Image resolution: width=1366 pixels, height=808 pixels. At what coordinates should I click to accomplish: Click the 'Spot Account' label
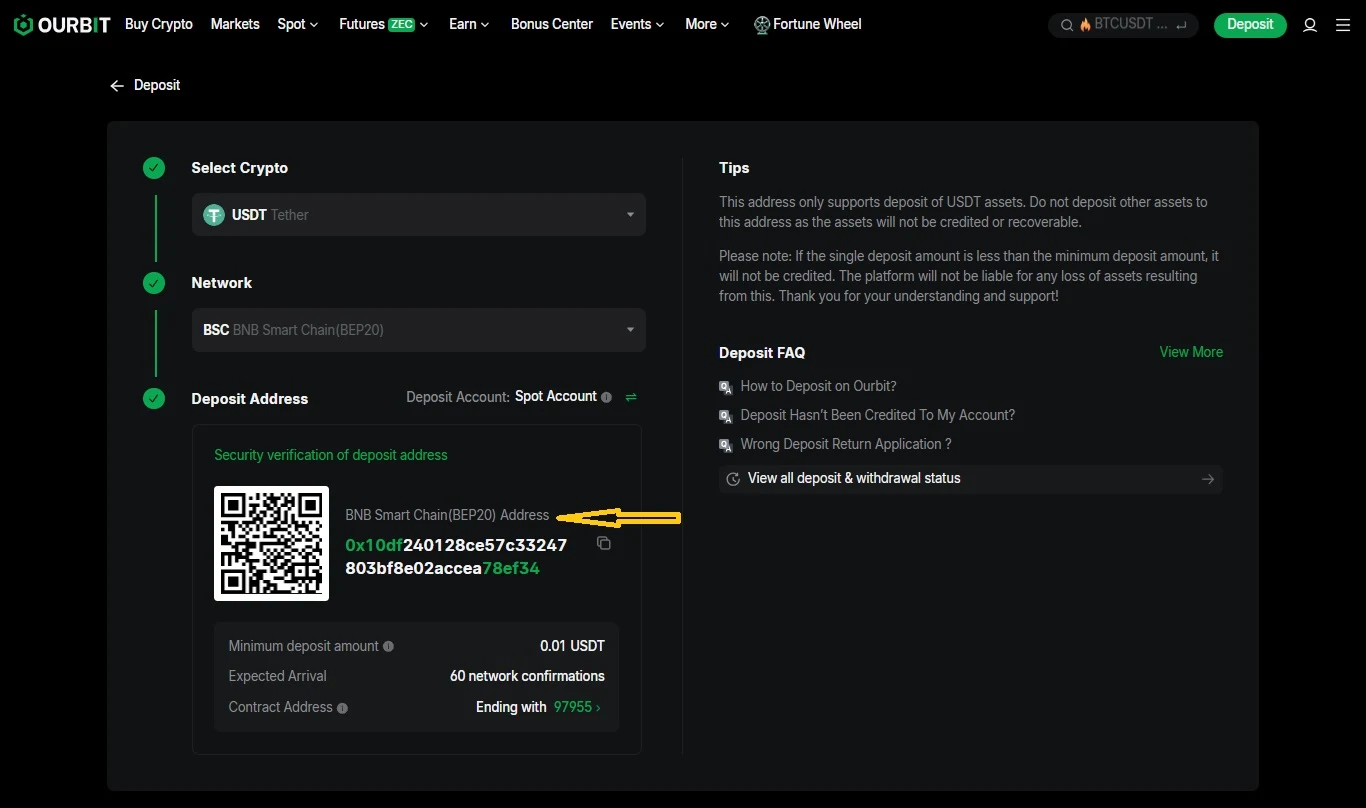[x=556, y=396]
